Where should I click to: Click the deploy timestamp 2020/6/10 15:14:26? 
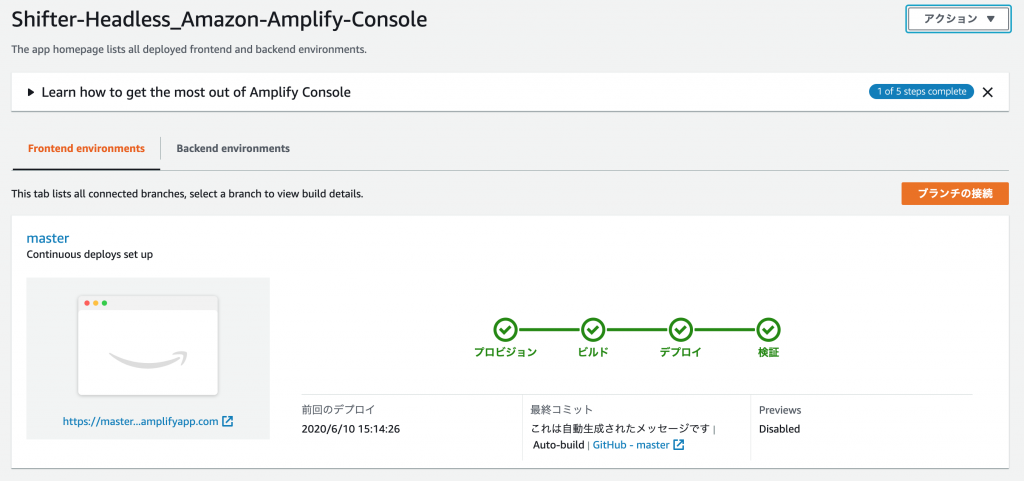tap(351, 429)
